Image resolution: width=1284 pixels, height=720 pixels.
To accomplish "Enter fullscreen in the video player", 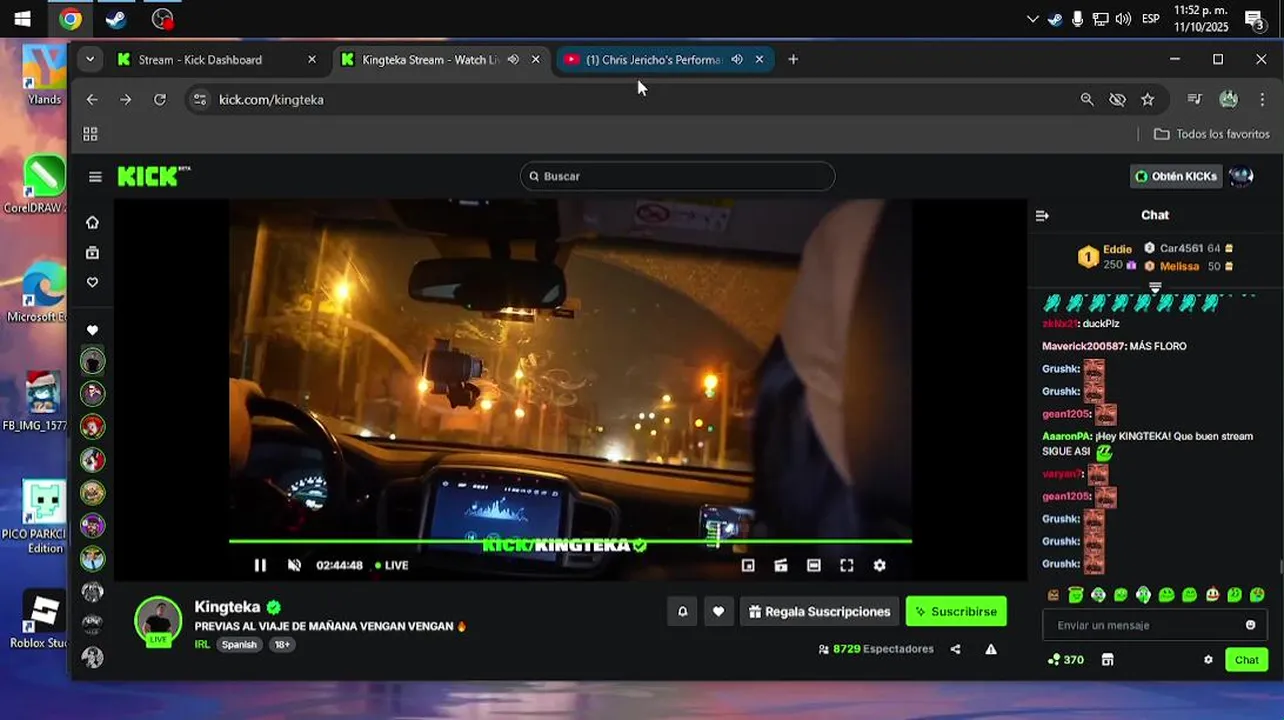I will [847, 565].
